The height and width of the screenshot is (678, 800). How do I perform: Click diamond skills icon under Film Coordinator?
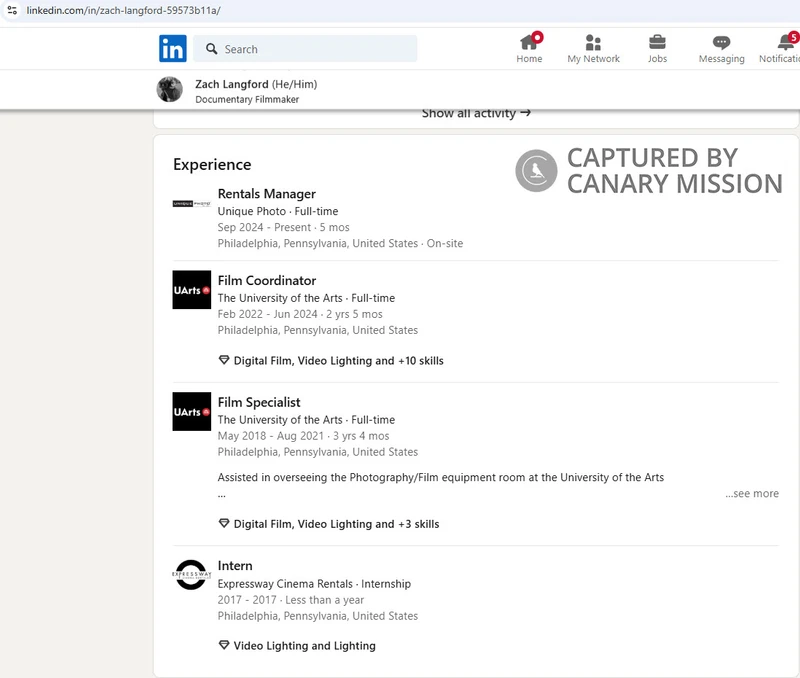[x=223, y=360]
